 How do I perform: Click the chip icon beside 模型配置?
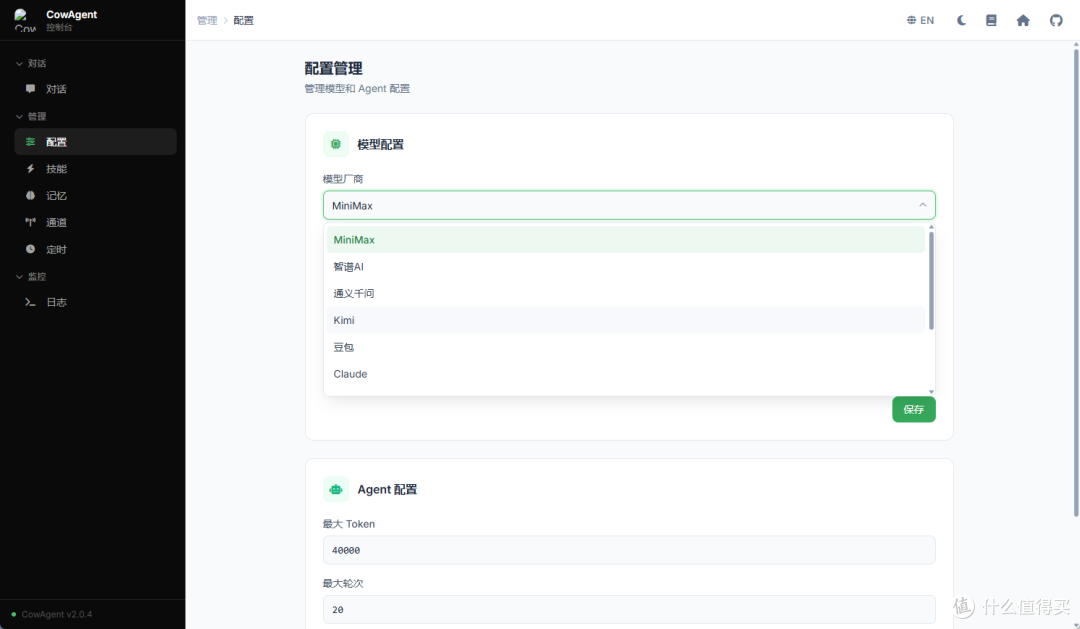(335, 144)
